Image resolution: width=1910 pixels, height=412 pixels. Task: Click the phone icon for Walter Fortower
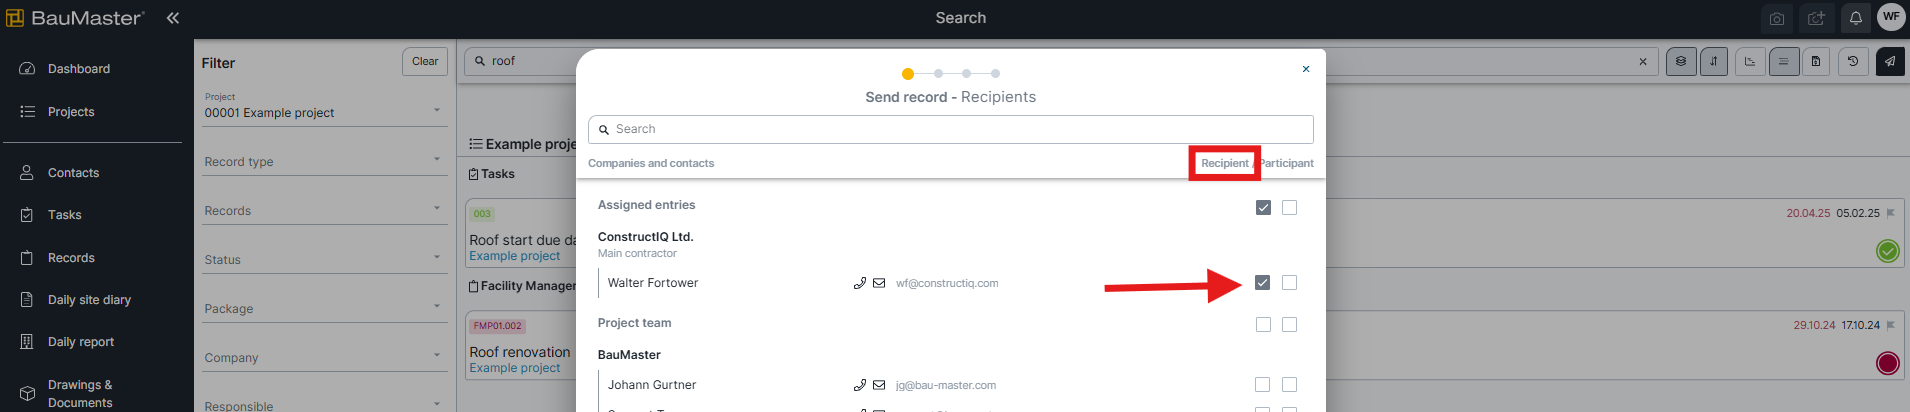(859, 283)
